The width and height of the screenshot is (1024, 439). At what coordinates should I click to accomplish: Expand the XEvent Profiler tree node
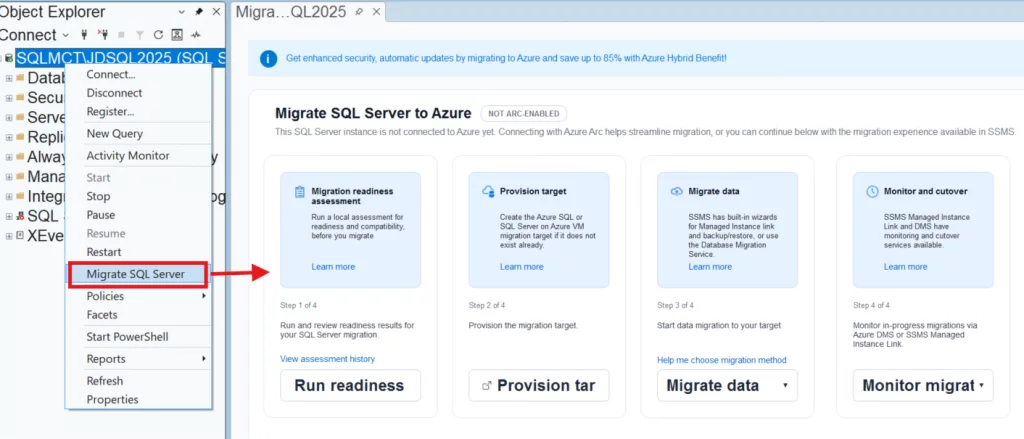9,236
